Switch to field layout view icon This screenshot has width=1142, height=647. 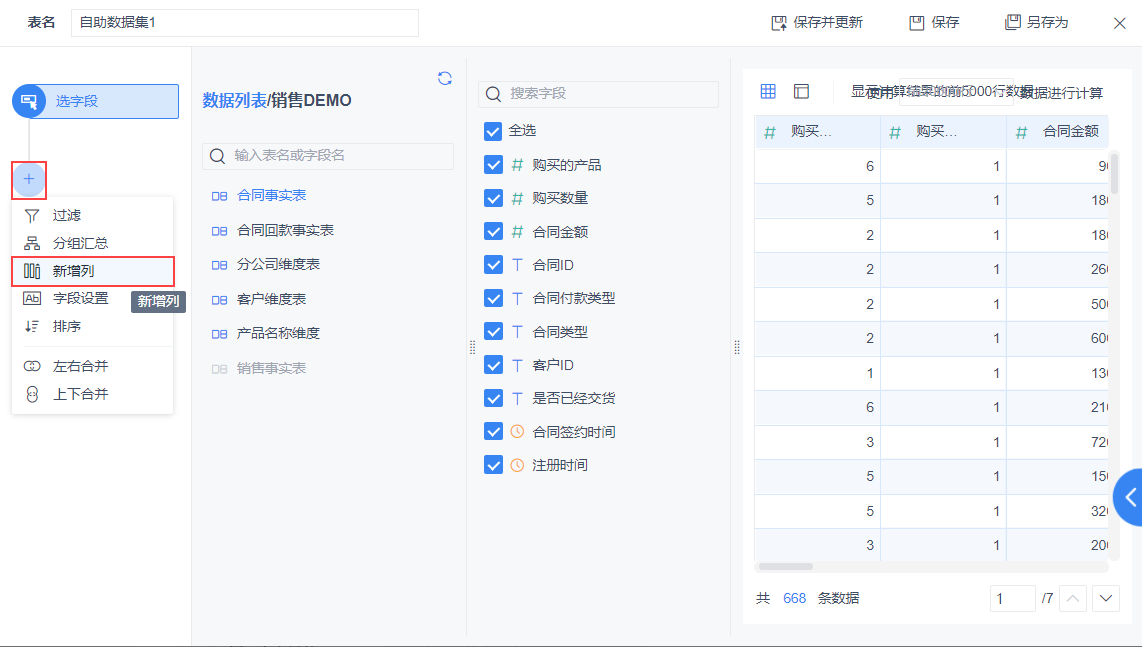[x=801, y=91]
